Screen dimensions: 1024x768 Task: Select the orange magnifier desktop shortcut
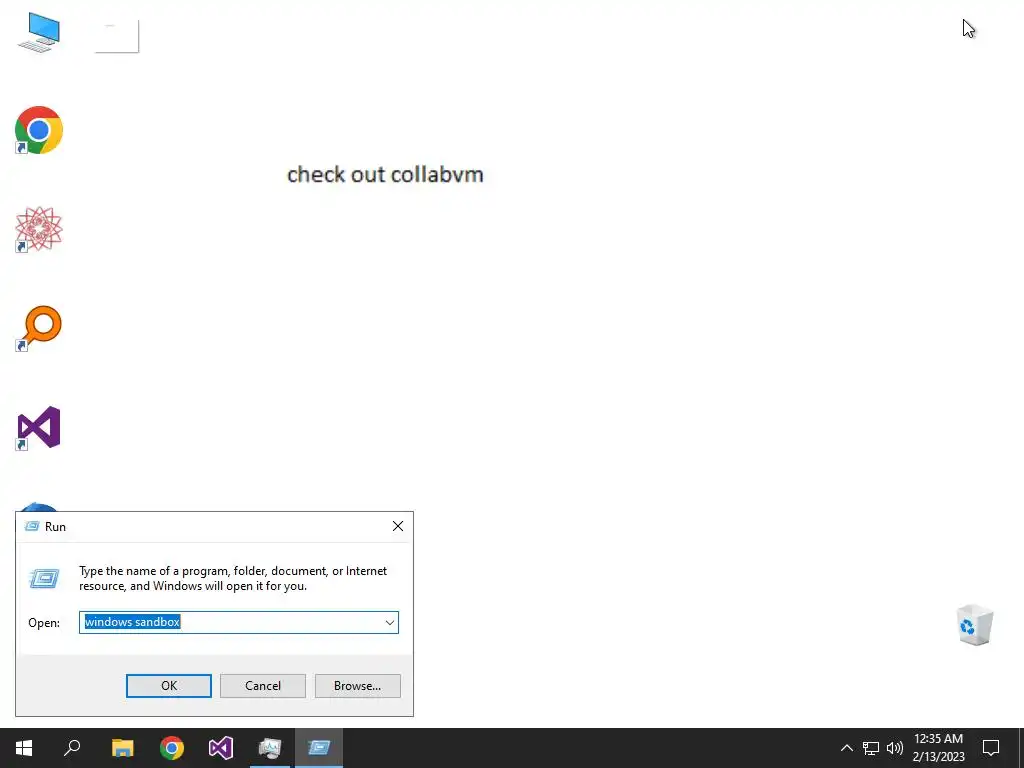tap(39, 328)
